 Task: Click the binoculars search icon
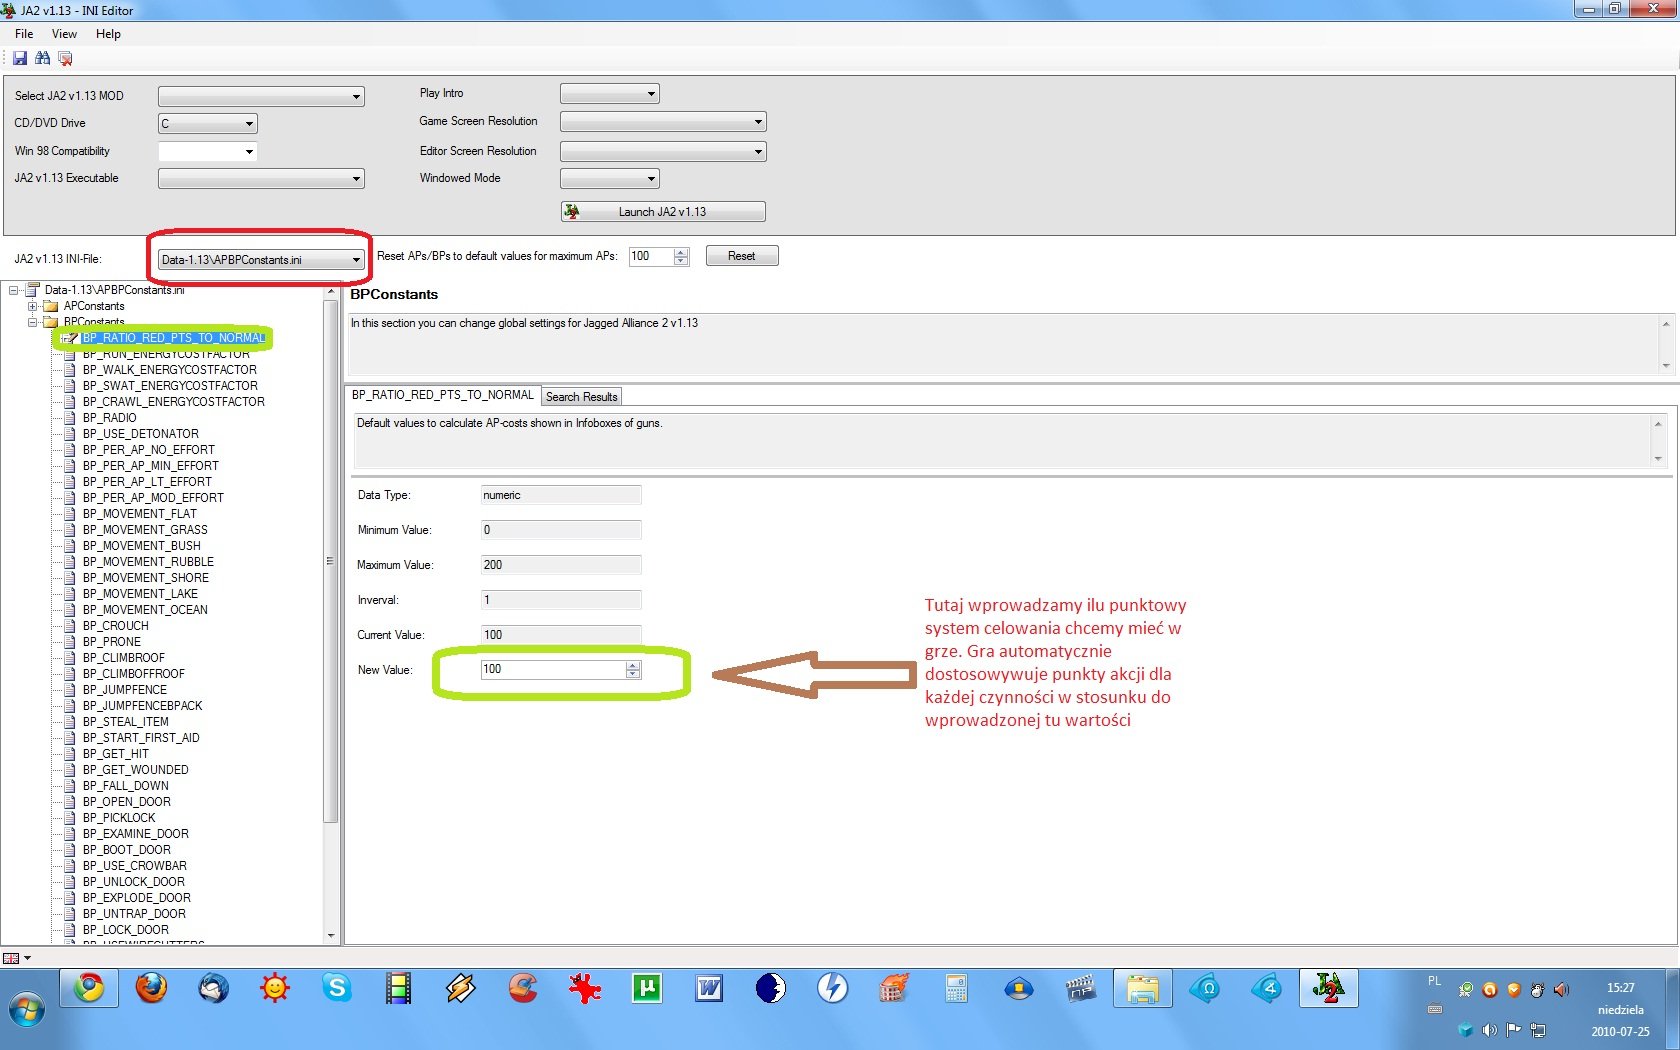(42, 59)
